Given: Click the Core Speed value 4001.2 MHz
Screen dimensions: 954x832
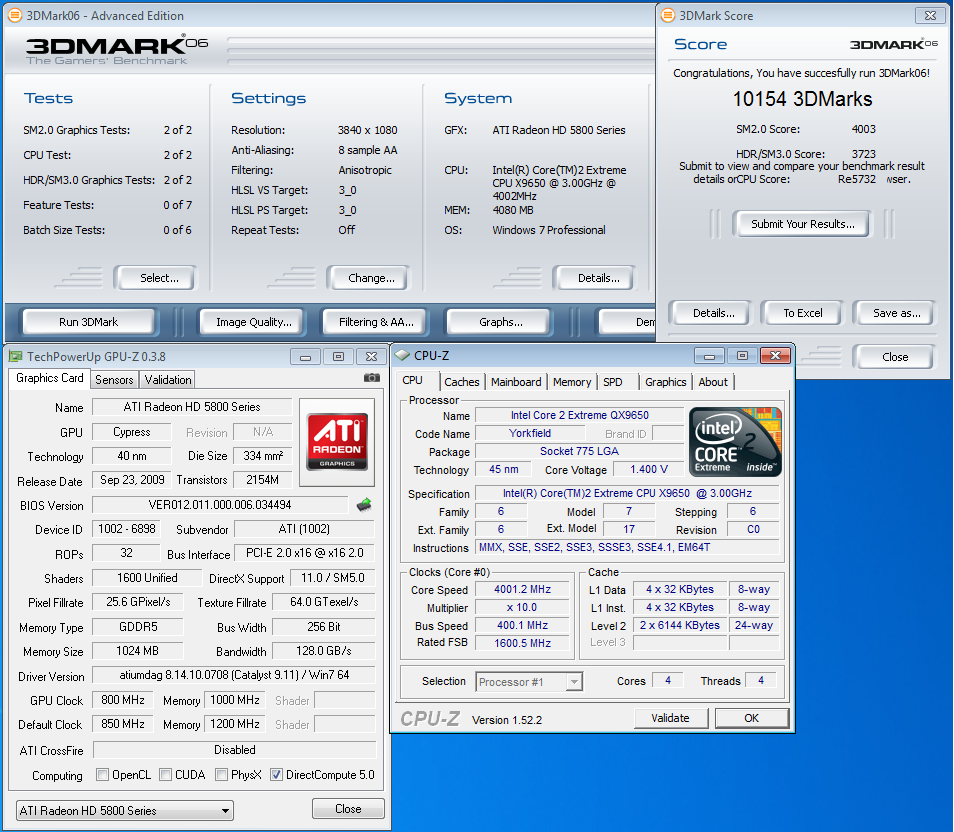Looking at the screenshot, I should (x=523, y=589).
